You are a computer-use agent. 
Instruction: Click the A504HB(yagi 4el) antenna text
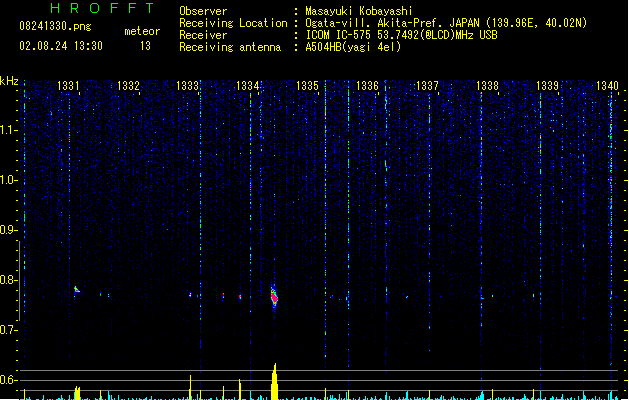click(x=353, y=47)
